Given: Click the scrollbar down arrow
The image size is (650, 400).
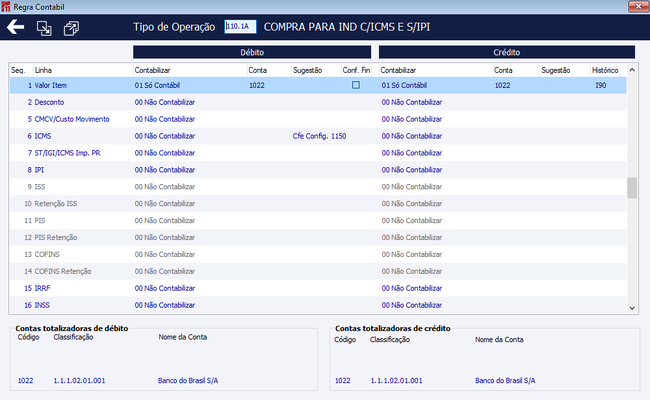Looking at the screenshot, I should pyautogui.click(x=632, y=308).
